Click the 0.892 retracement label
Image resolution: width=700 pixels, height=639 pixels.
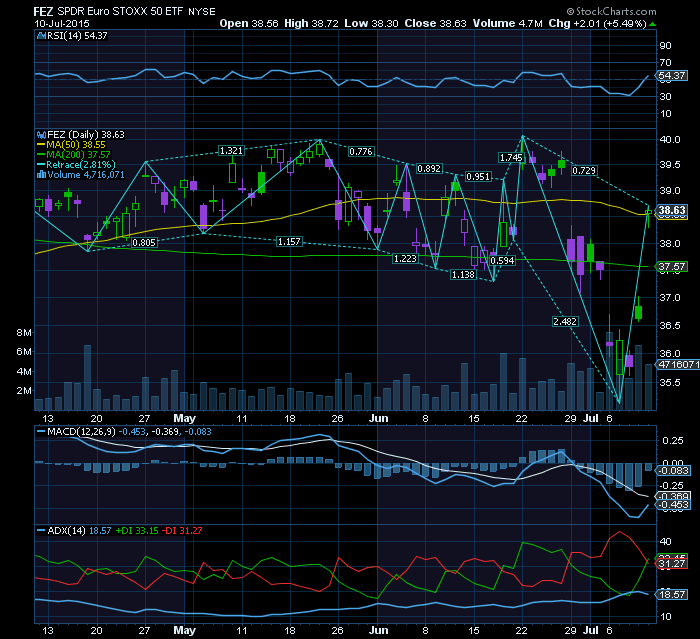(429, 169)
